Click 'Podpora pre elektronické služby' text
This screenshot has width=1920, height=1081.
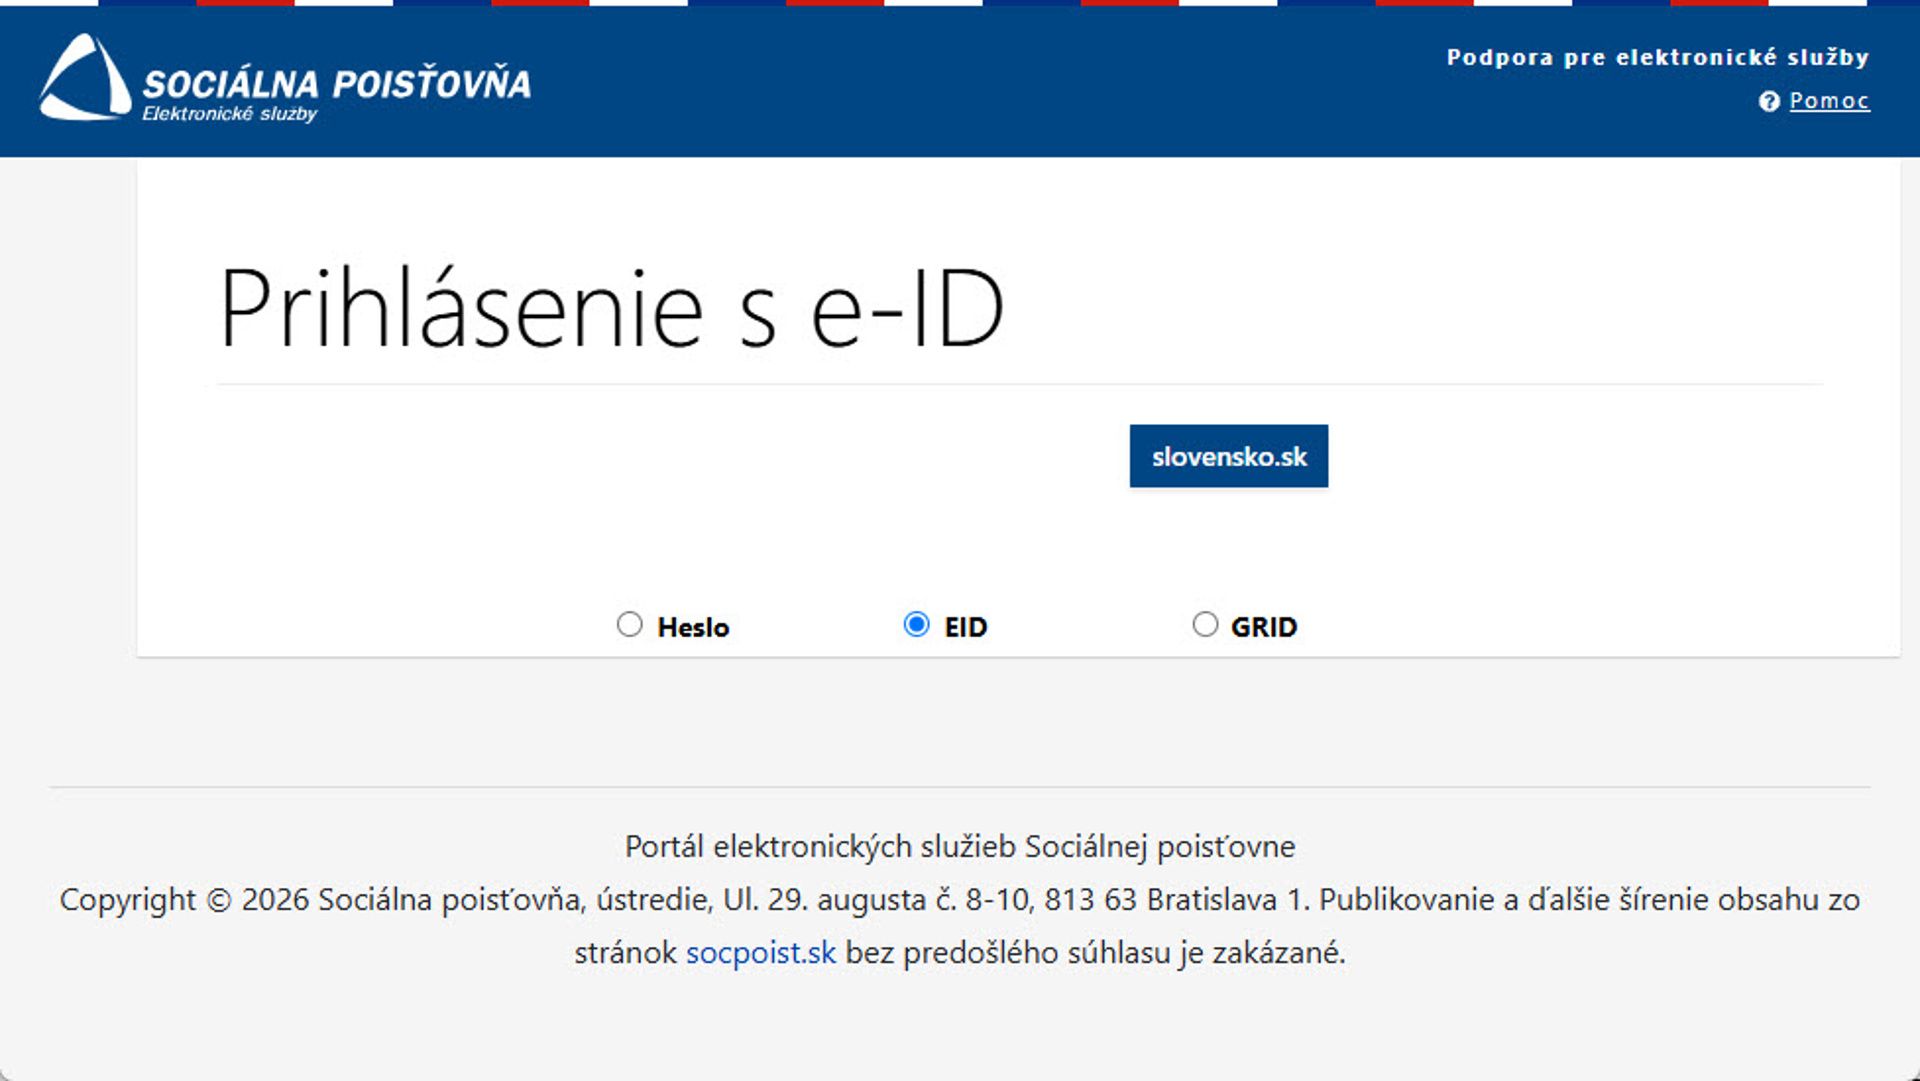1658,57
